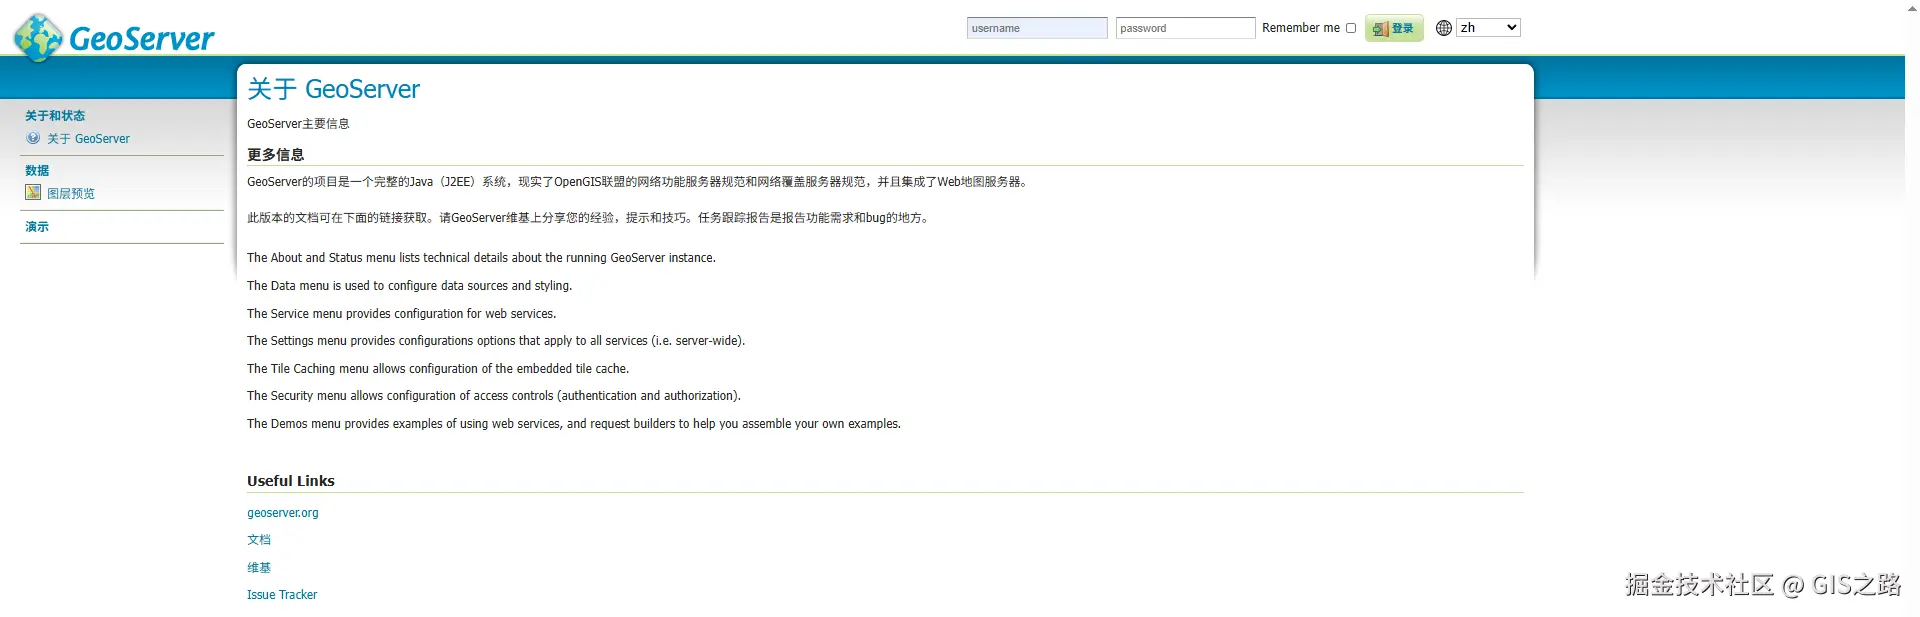The width and height of the screenshot is (1920, 617).
Task: Click the Data menu description line
Action: pos(410,286)
